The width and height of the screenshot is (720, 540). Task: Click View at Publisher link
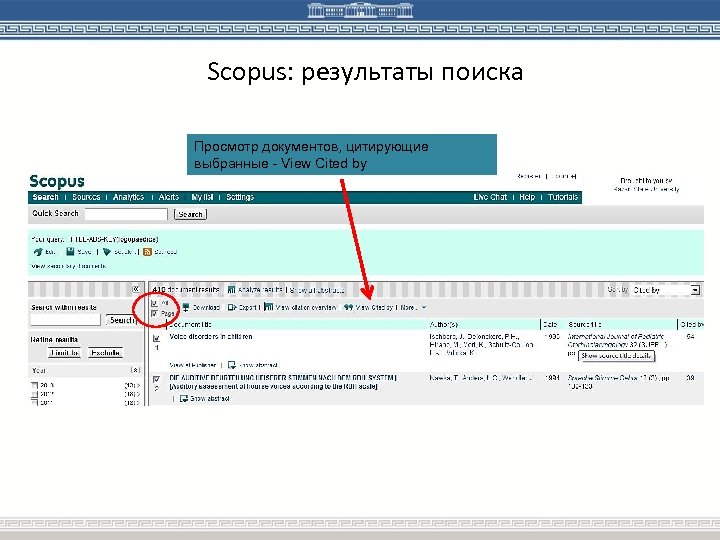[x=192, y=366]
